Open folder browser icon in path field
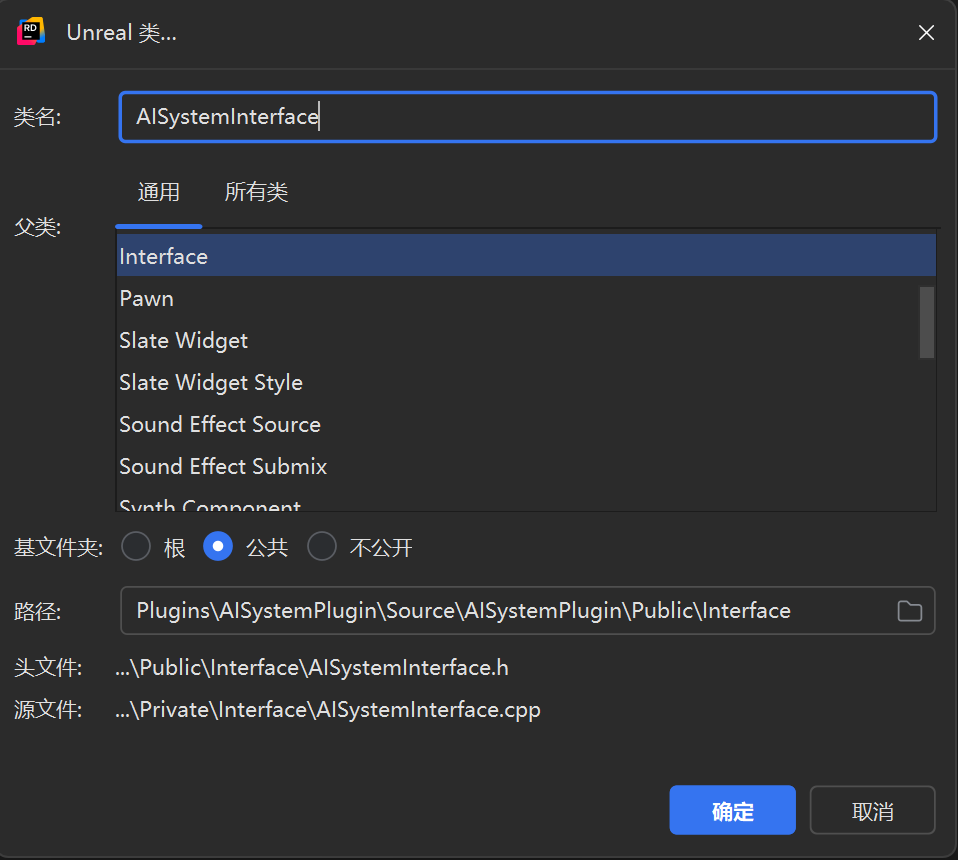The height and width of the screenshot is (860, 958). [909, 611]
